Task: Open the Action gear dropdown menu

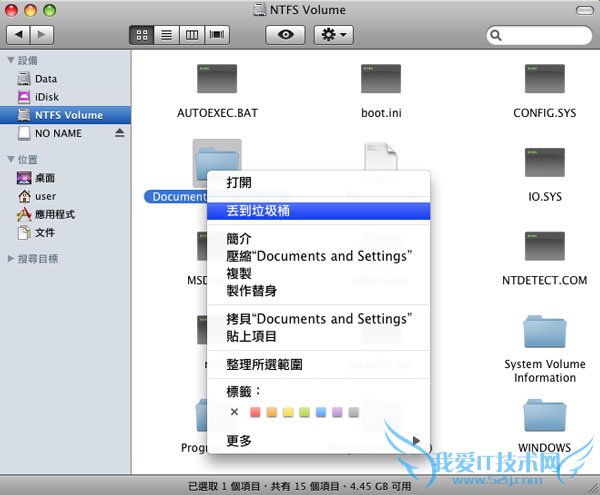Action: [333, 35]
